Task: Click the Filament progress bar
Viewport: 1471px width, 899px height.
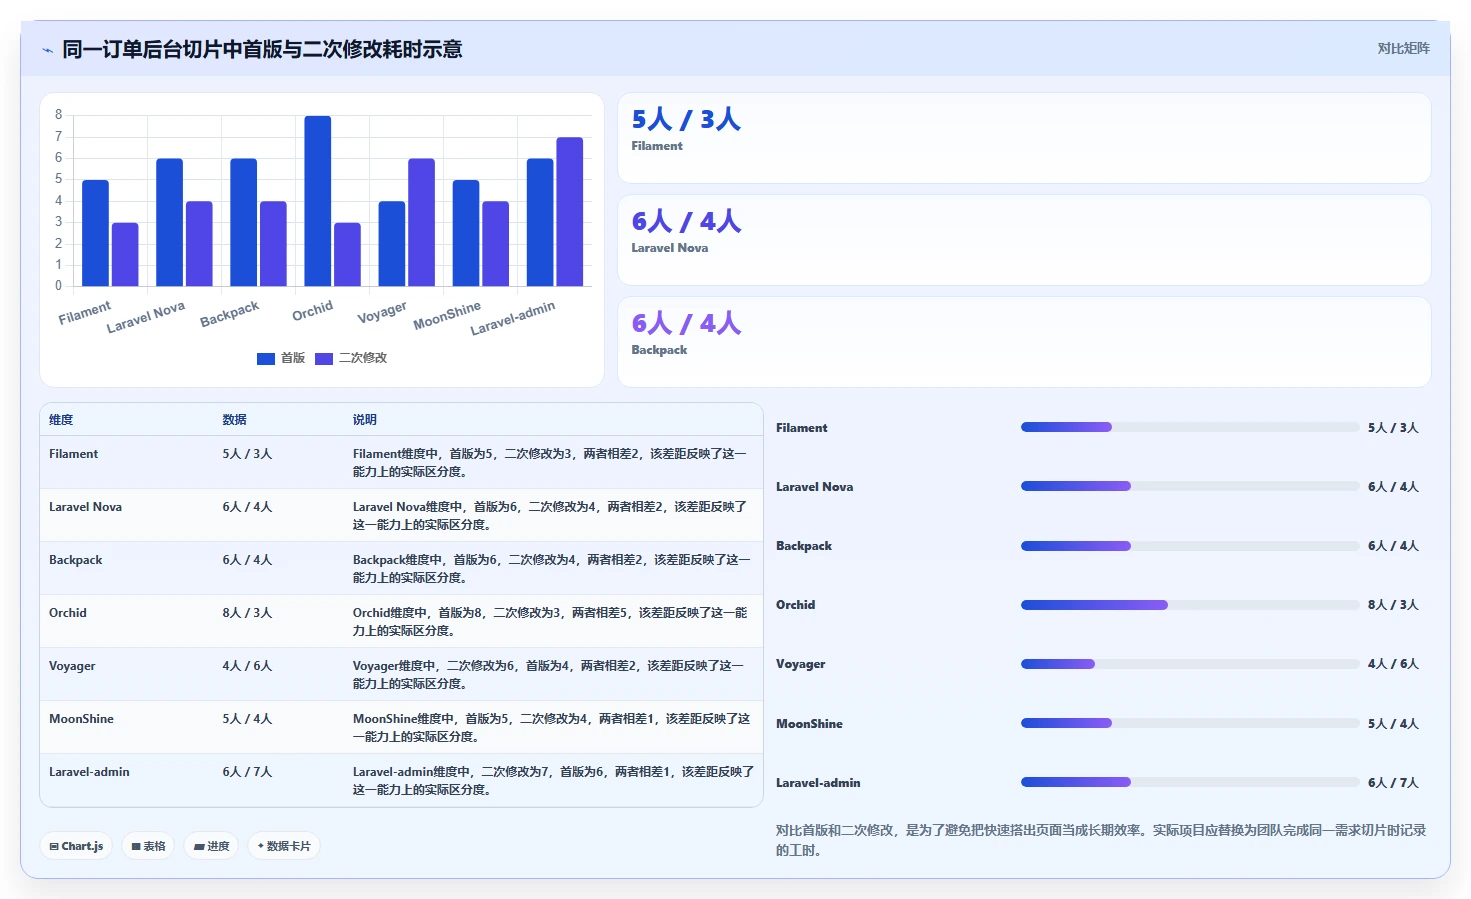Action: pos(1190,427)
